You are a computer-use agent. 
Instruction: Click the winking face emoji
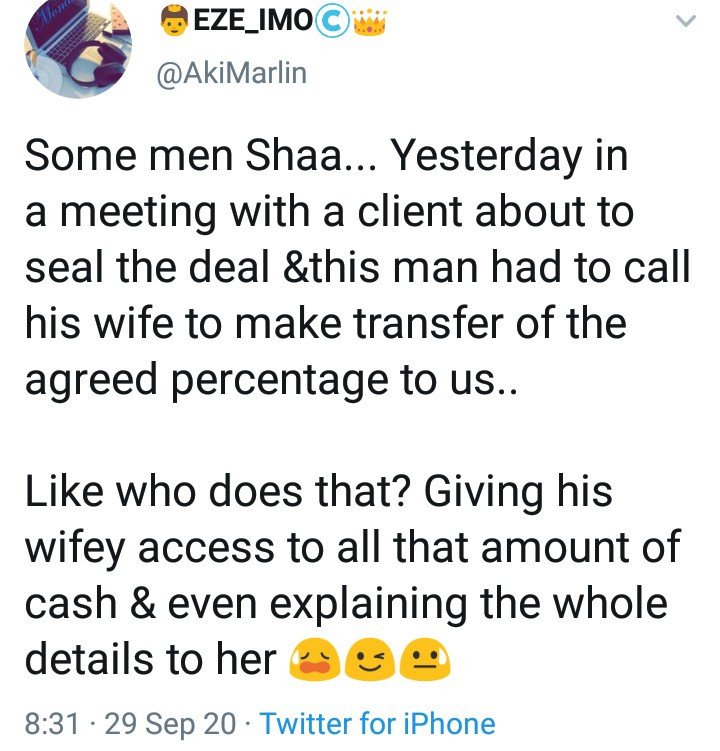pyautogui.click(x=369, y=660)
